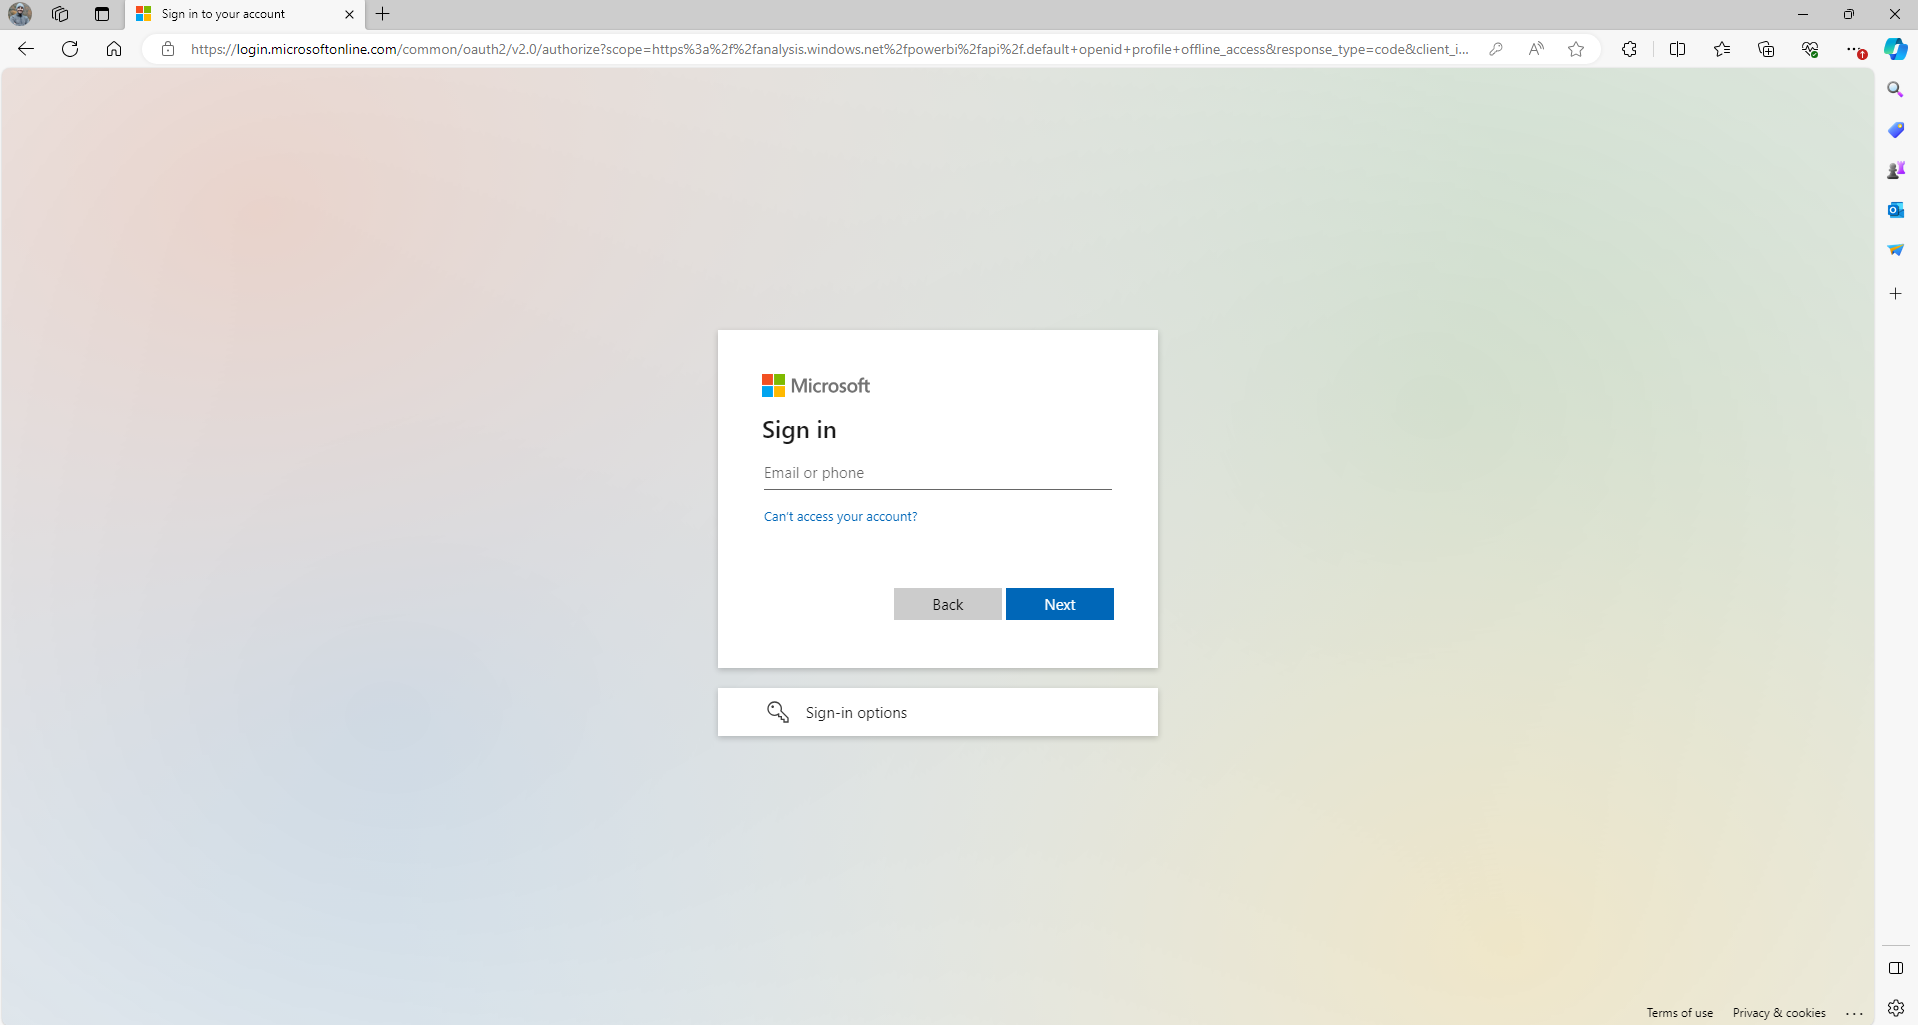
Task: Add this page to favorites
Action: click(x=1575, y=48)
